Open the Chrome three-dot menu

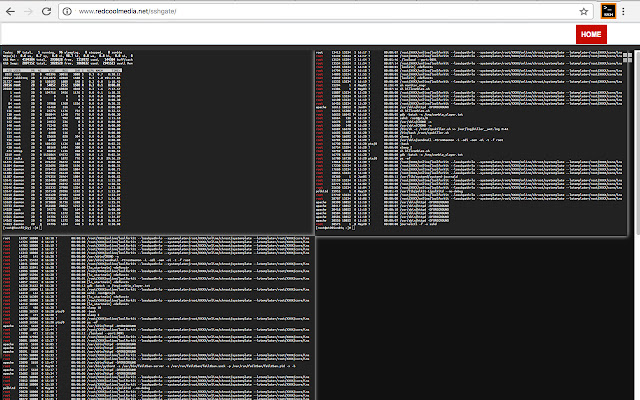click(623, 11)
